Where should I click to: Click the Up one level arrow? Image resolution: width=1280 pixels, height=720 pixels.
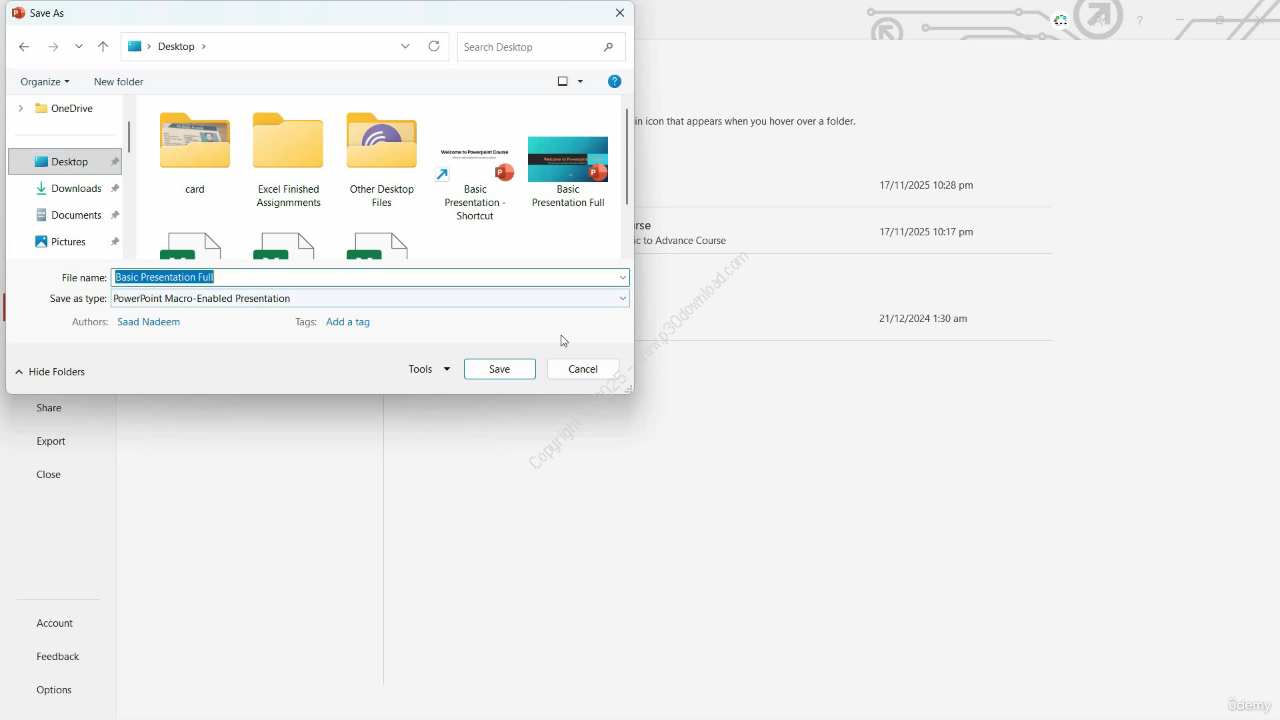click(103, 47)
